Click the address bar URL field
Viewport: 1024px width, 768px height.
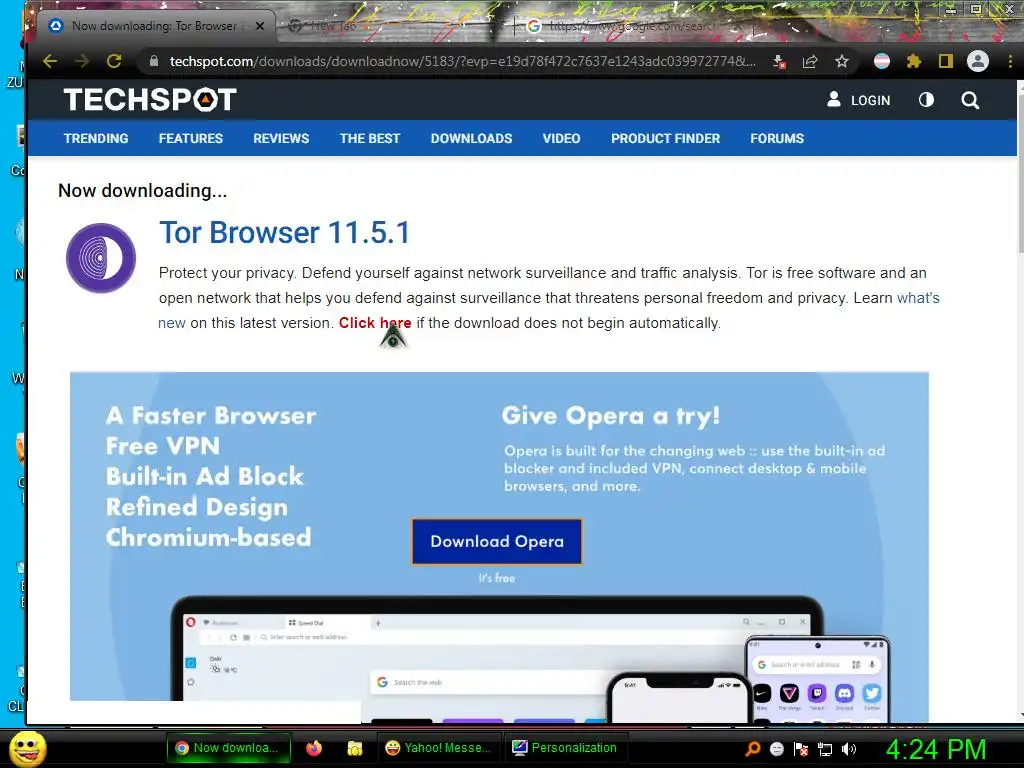(462, 61)
